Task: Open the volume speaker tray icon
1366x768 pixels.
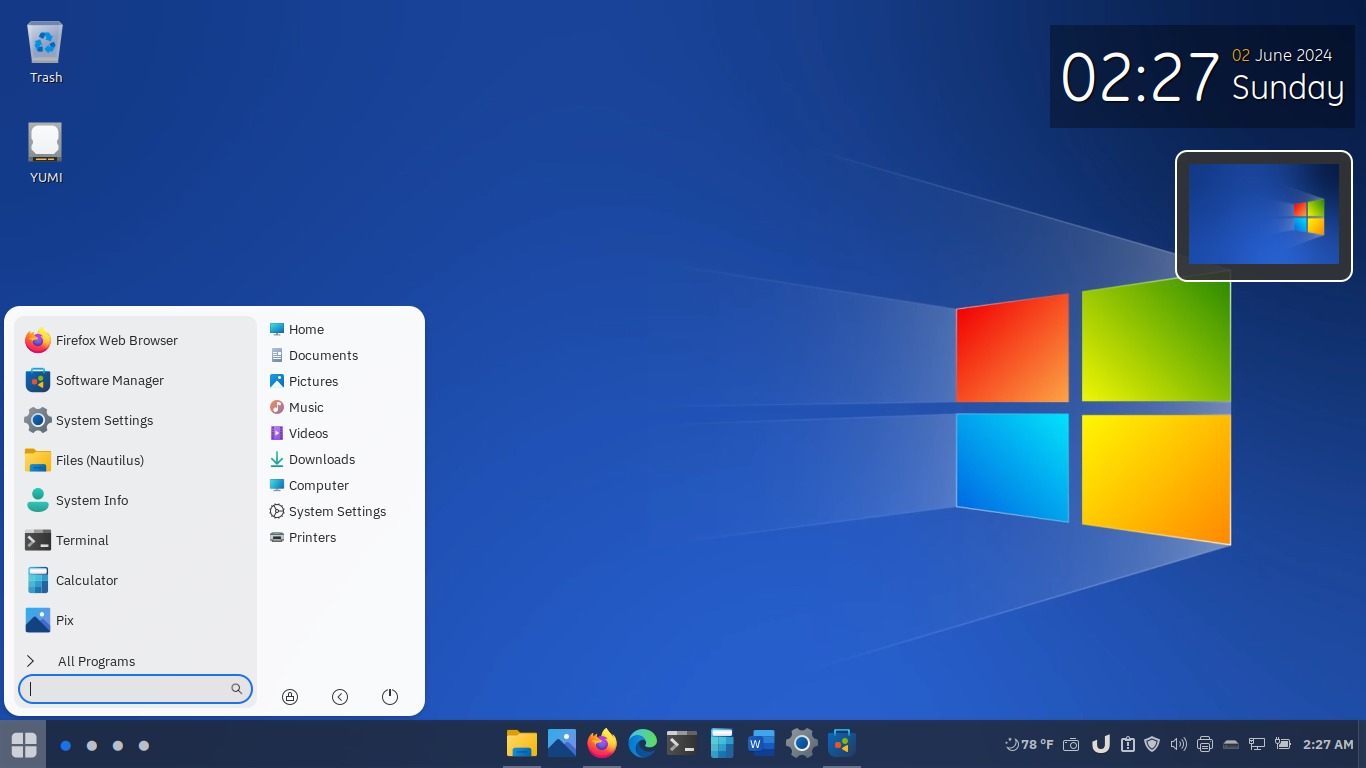Action: (1178, 744)
